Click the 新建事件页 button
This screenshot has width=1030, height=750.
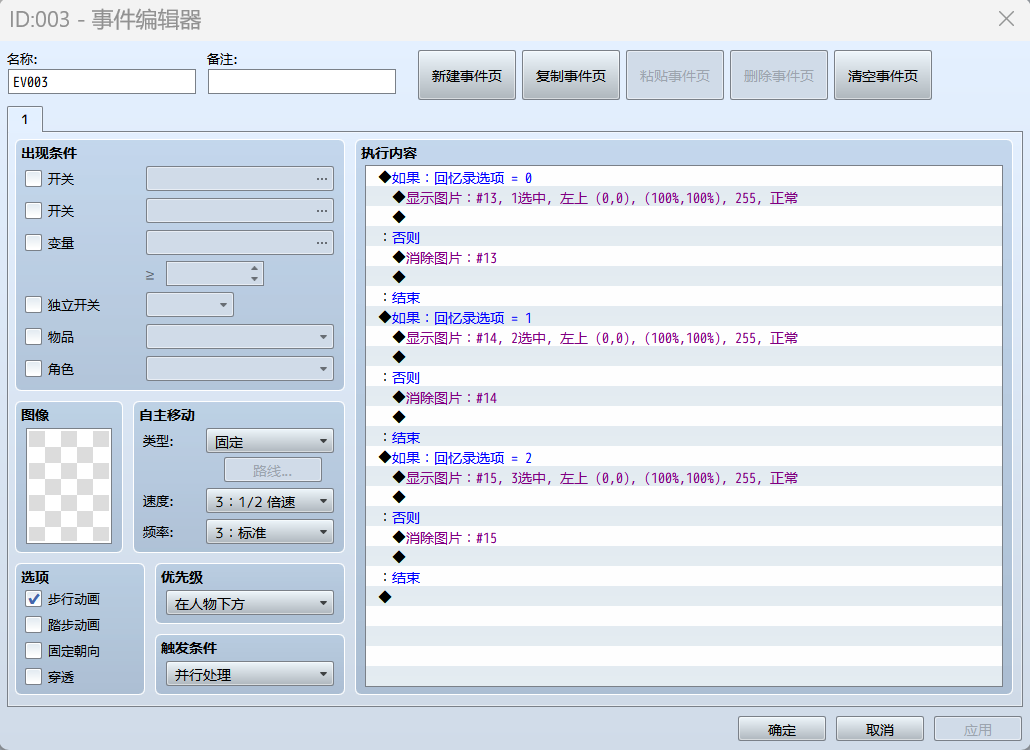[466, 76]
